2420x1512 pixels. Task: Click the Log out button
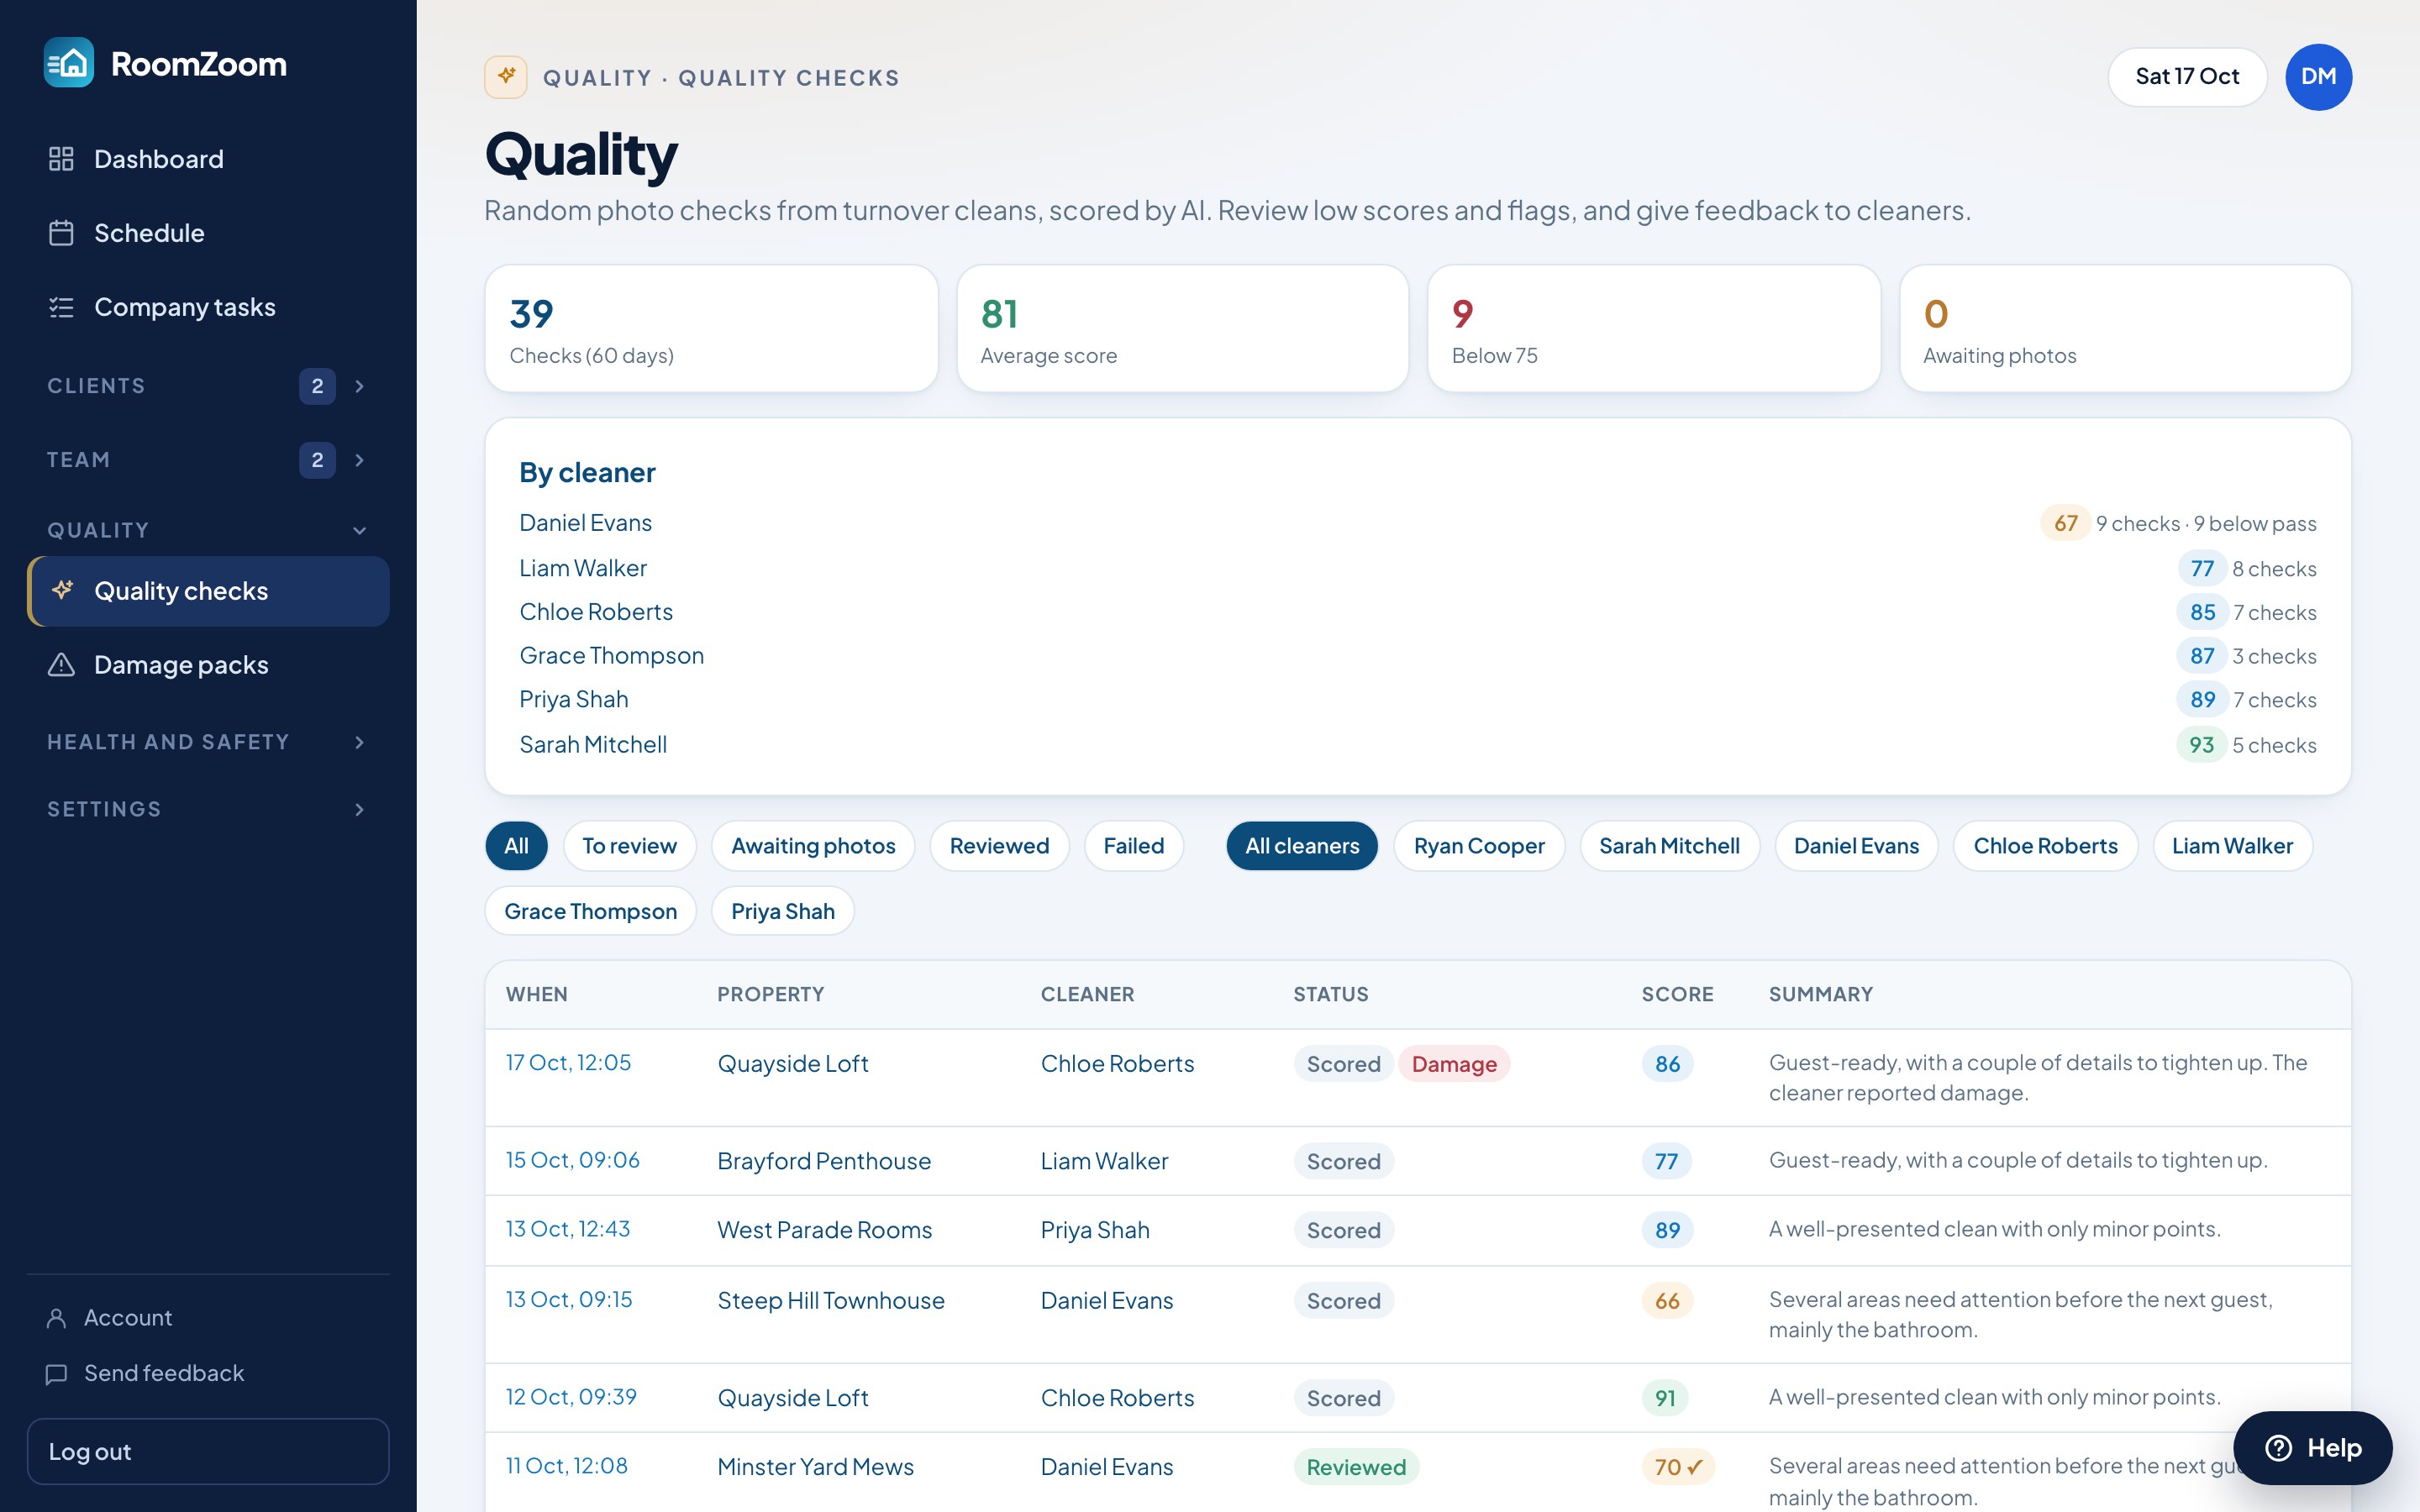point(208,1451)
